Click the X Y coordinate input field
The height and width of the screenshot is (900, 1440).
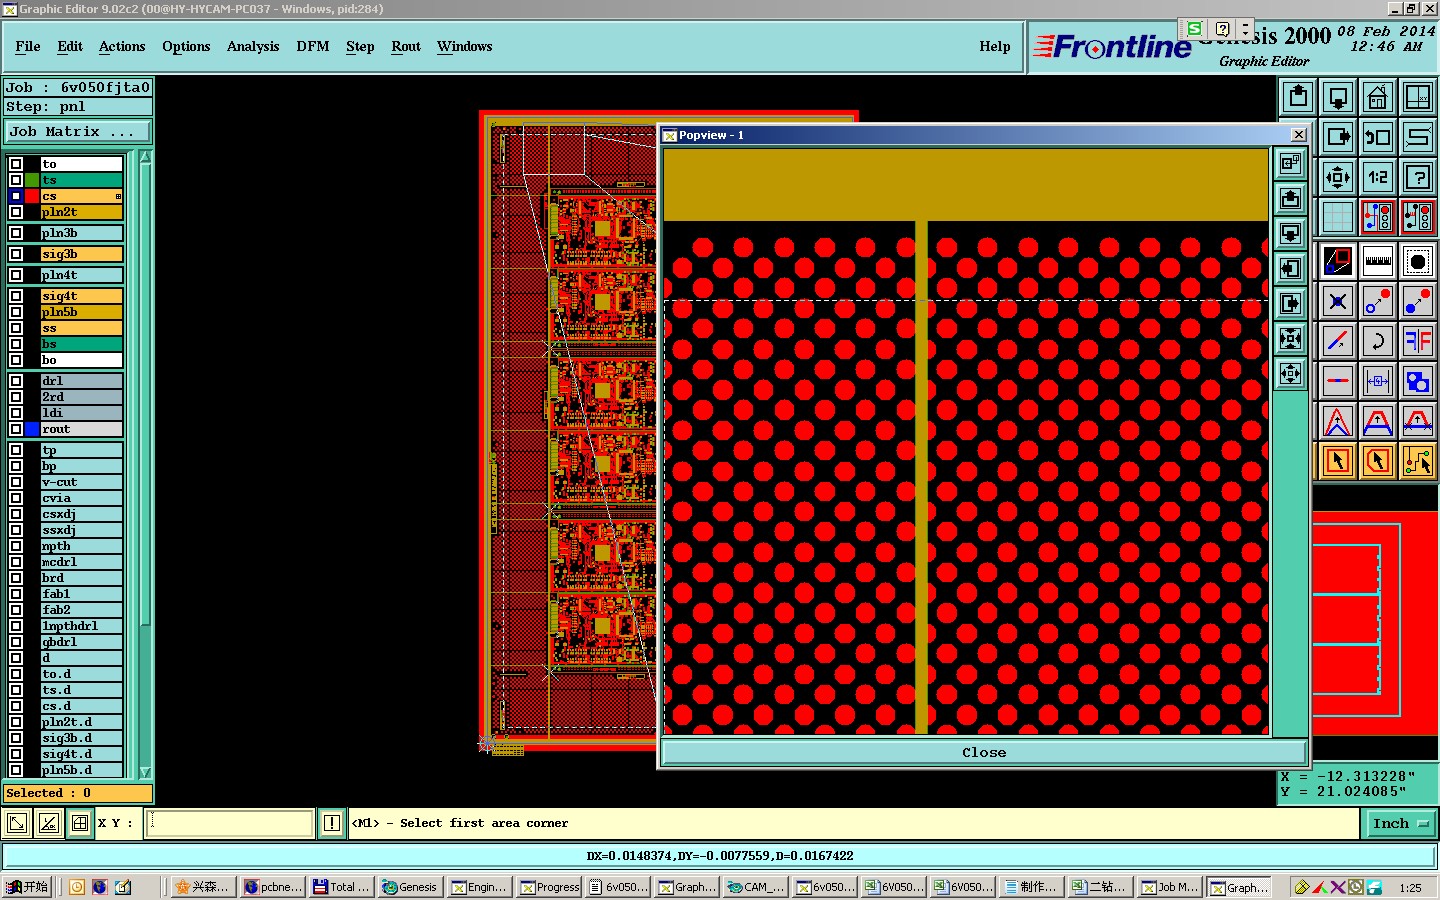tap(230, 823)
